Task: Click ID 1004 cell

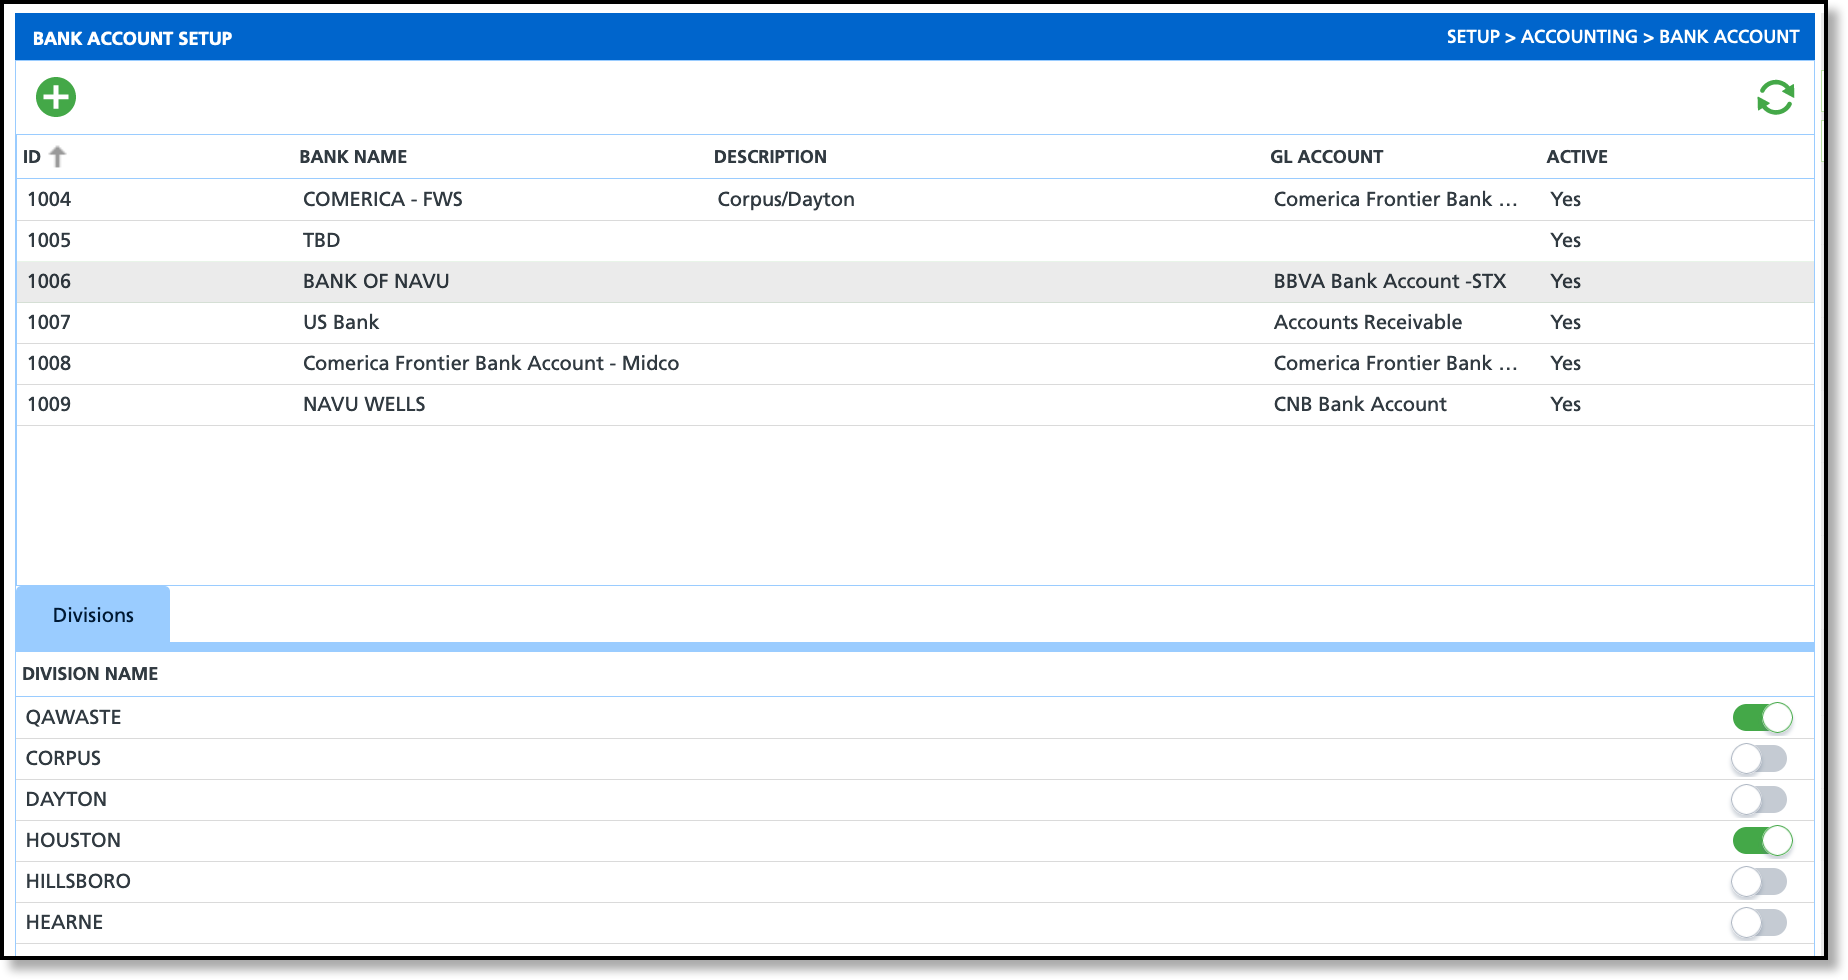Action: [49, 199]
